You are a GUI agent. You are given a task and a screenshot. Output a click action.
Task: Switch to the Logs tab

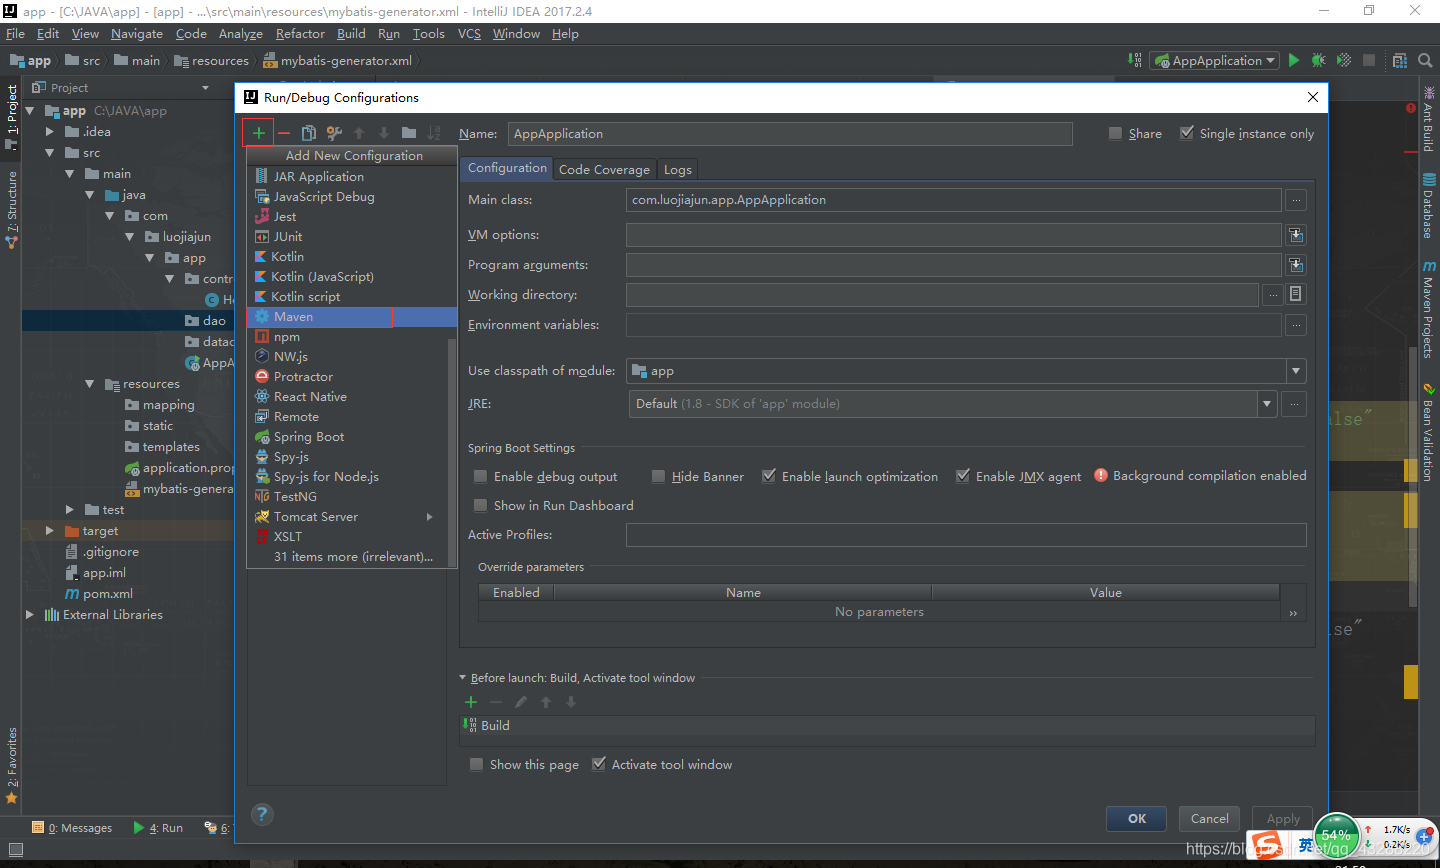pos(677,169)
